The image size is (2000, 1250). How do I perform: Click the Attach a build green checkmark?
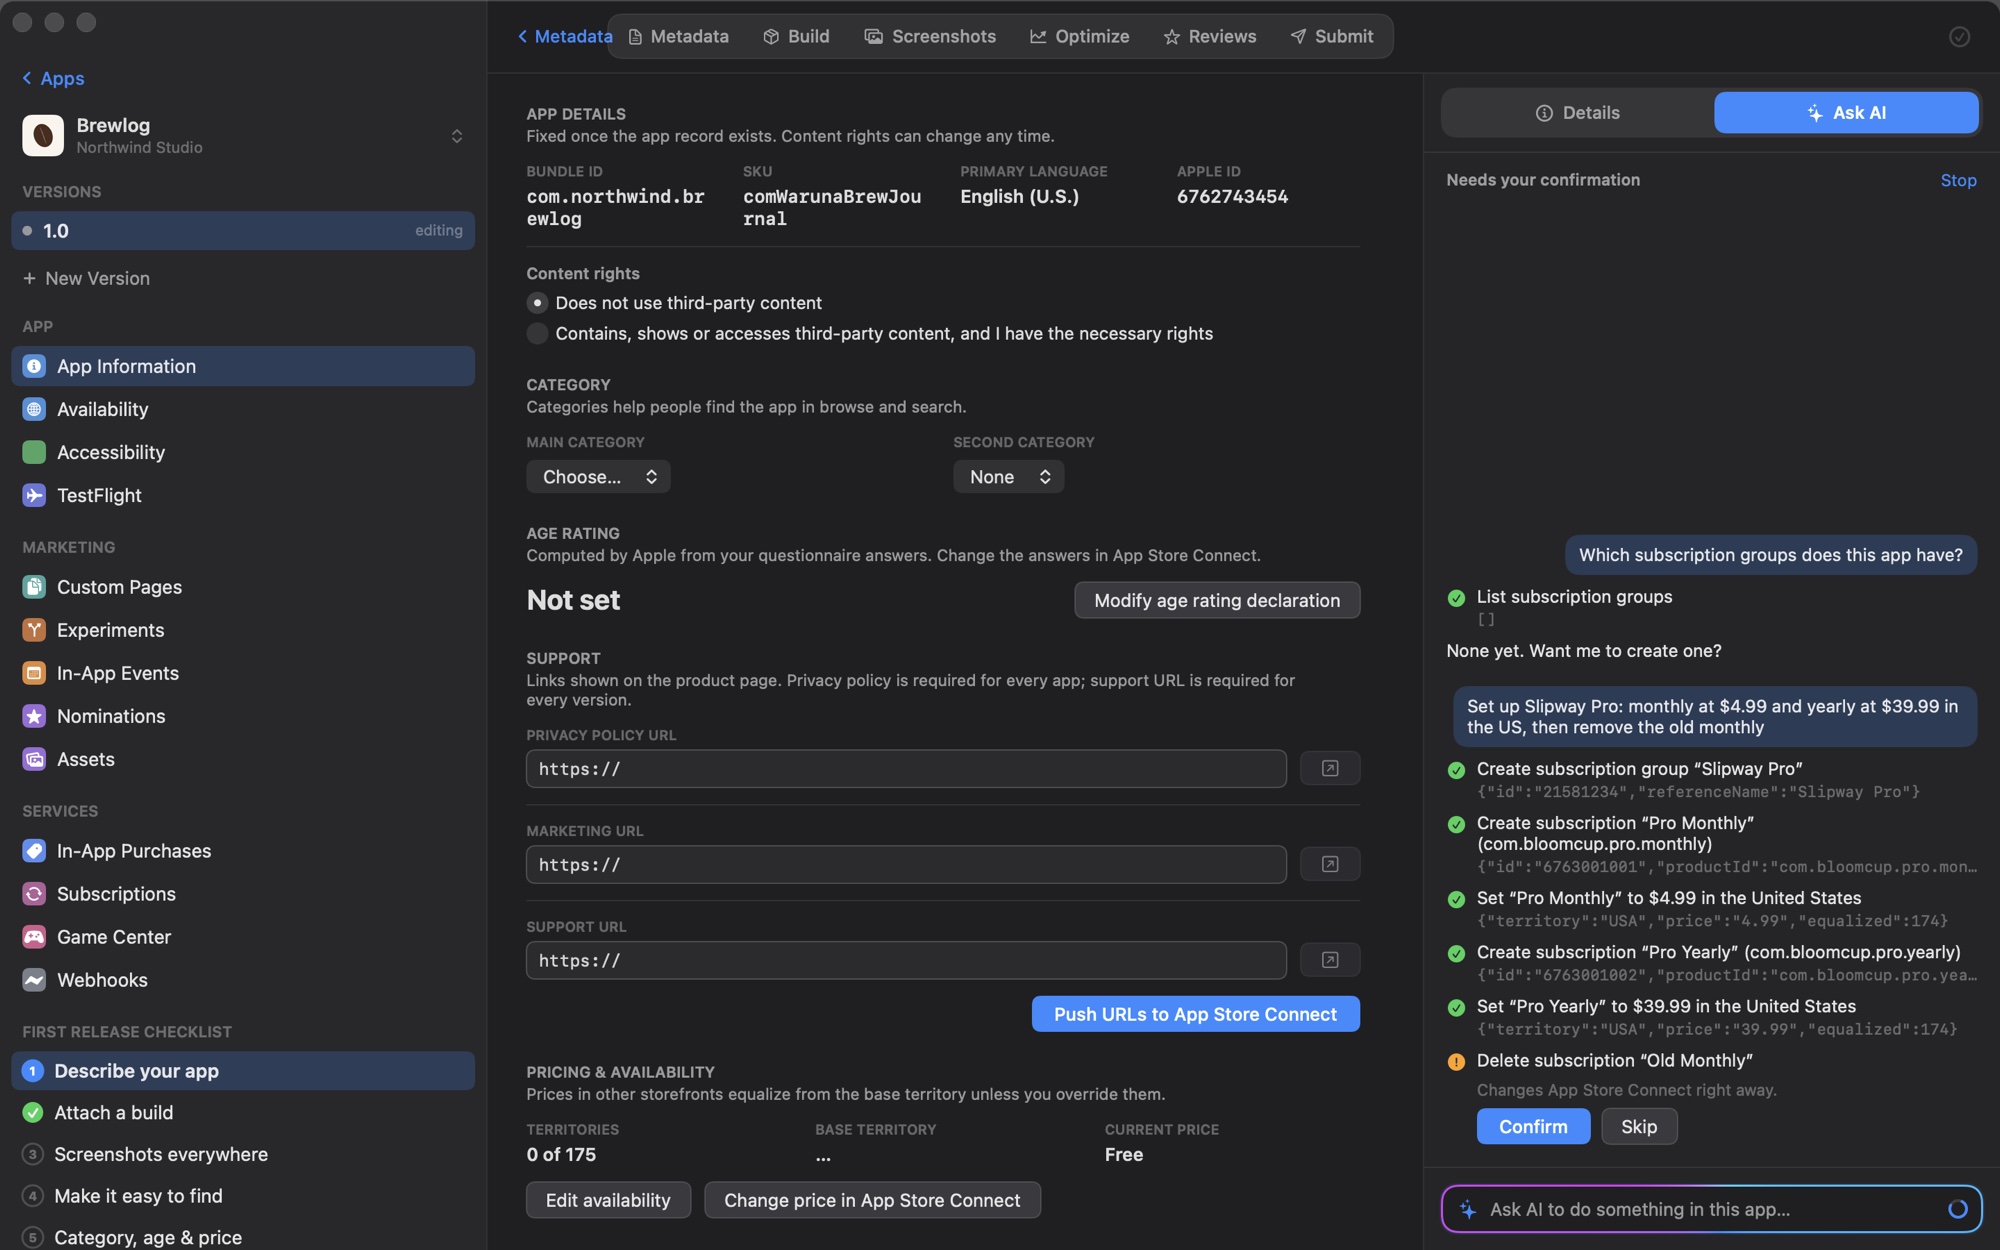click(33, 1112)
